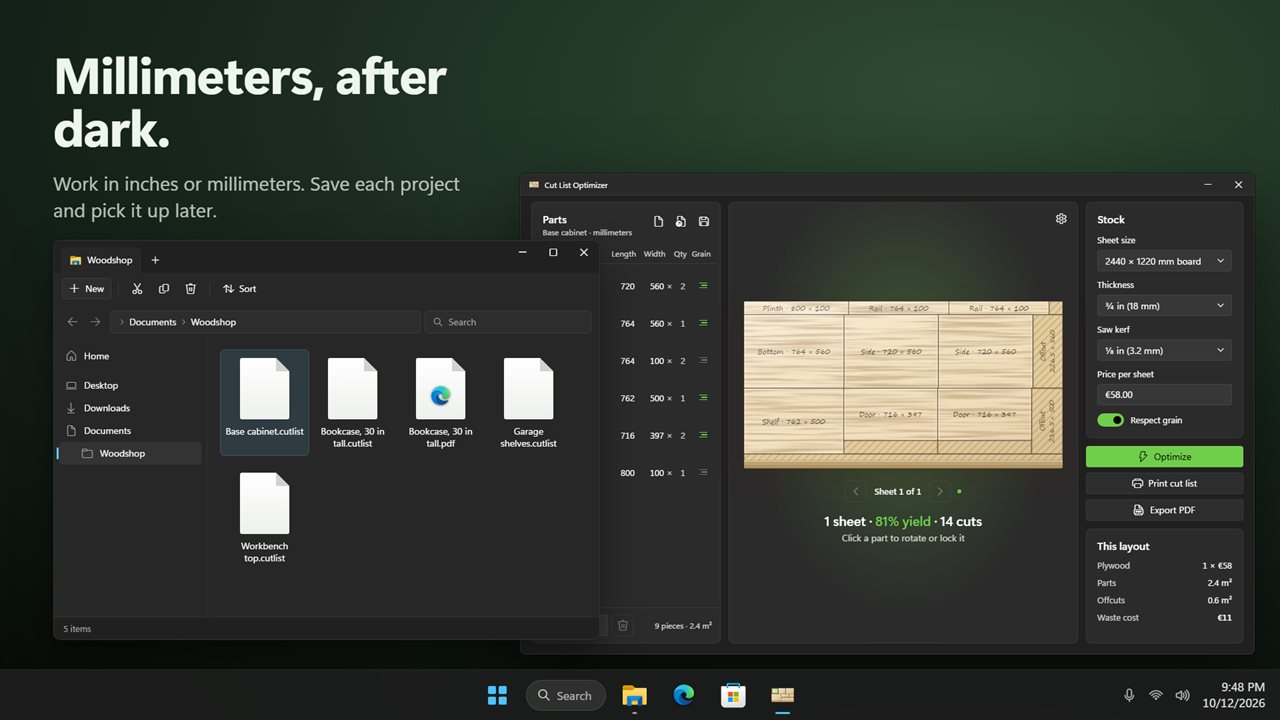The height and width of the screenshot is (720, 1280).
Task: Open volume control in system tray
Action: [1182, 695]
